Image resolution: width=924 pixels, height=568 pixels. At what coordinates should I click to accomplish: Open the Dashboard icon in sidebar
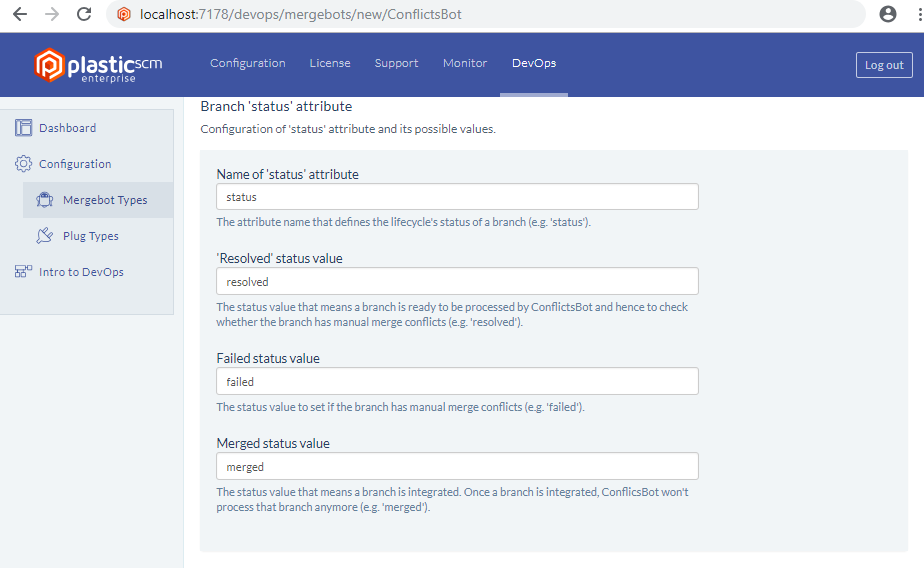(24, 128)
